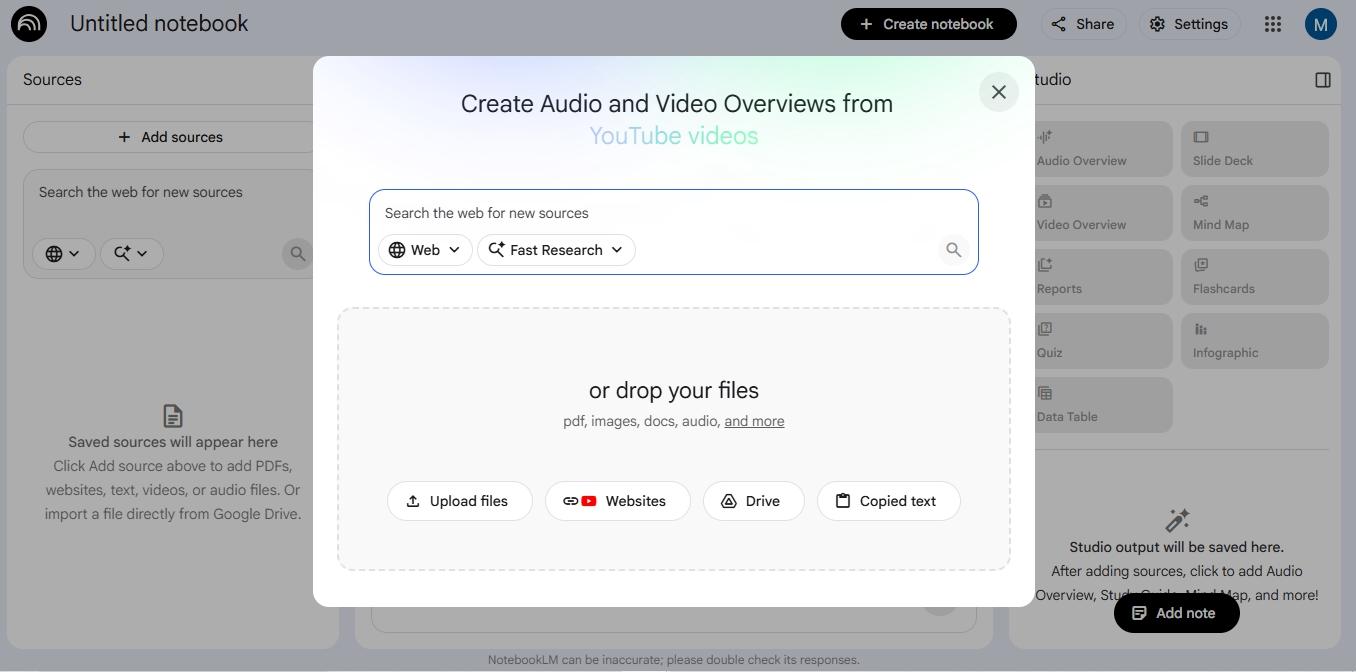The width and height of the screenshot is (1356, 672).
Task: Collapse the Studio panel icon
Action: [1323, 80]
